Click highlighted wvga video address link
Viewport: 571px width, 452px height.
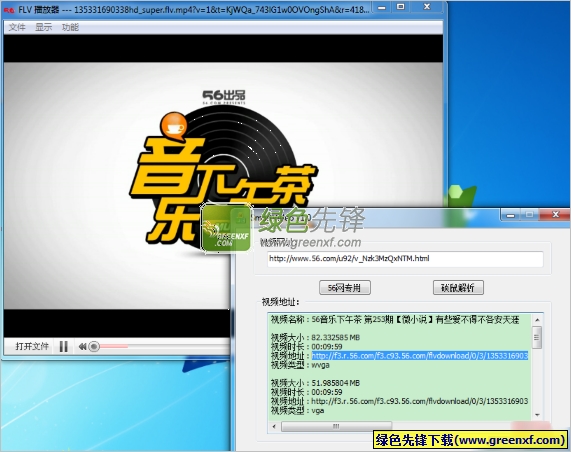click(x=420, y=355)
